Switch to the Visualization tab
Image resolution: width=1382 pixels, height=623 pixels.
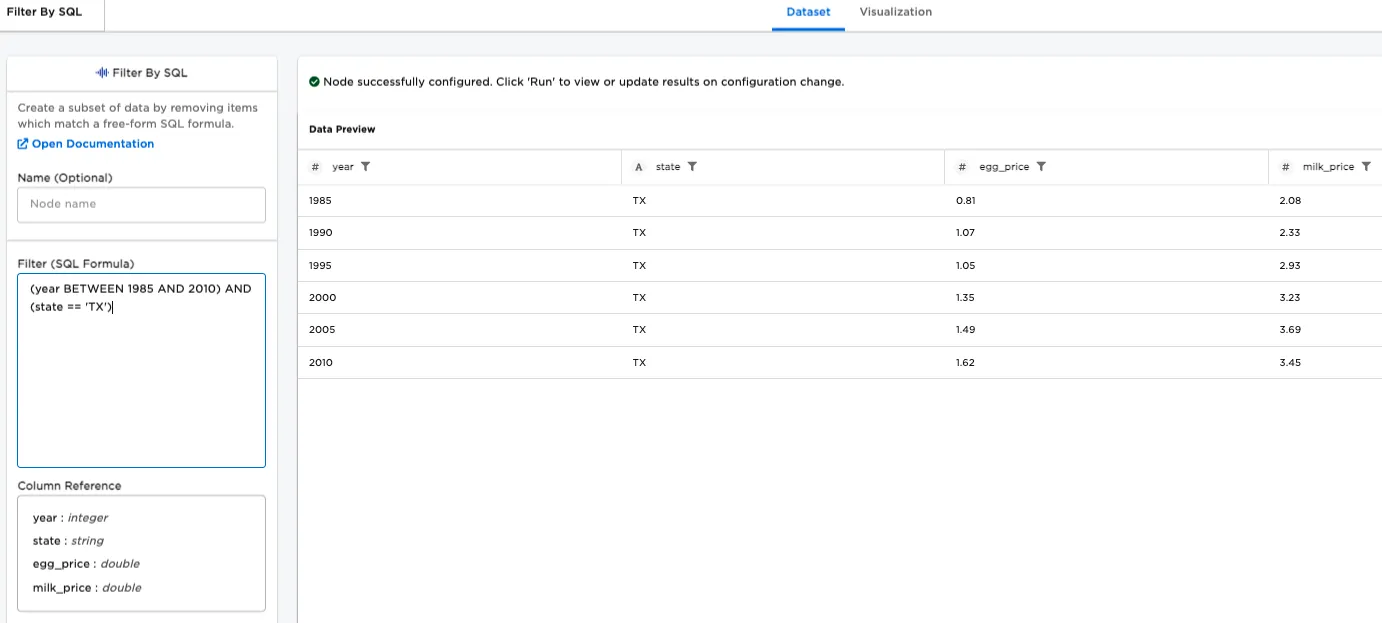tap(895, 12)
